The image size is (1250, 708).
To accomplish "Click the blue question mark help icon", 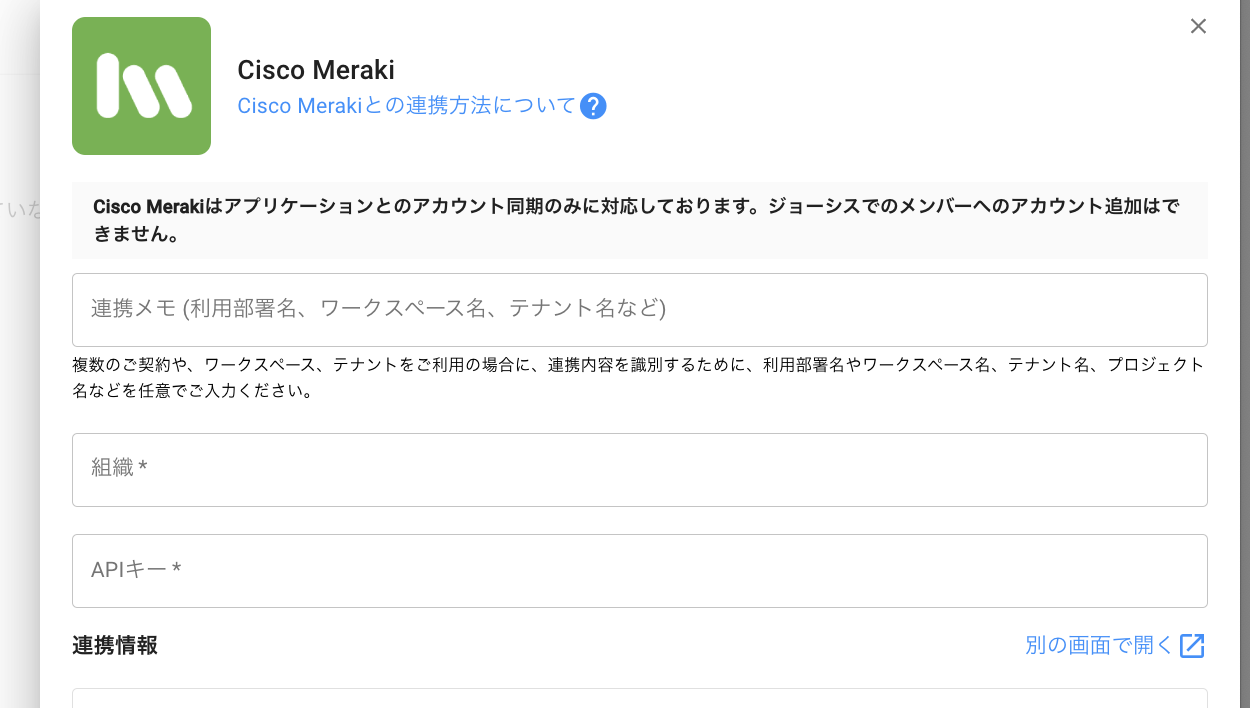I will (593, 106).
